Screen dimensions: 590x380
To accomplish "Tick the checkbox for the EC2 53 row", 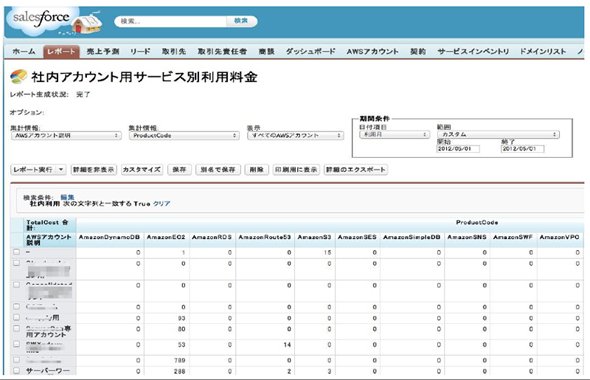I will (16, 344).
